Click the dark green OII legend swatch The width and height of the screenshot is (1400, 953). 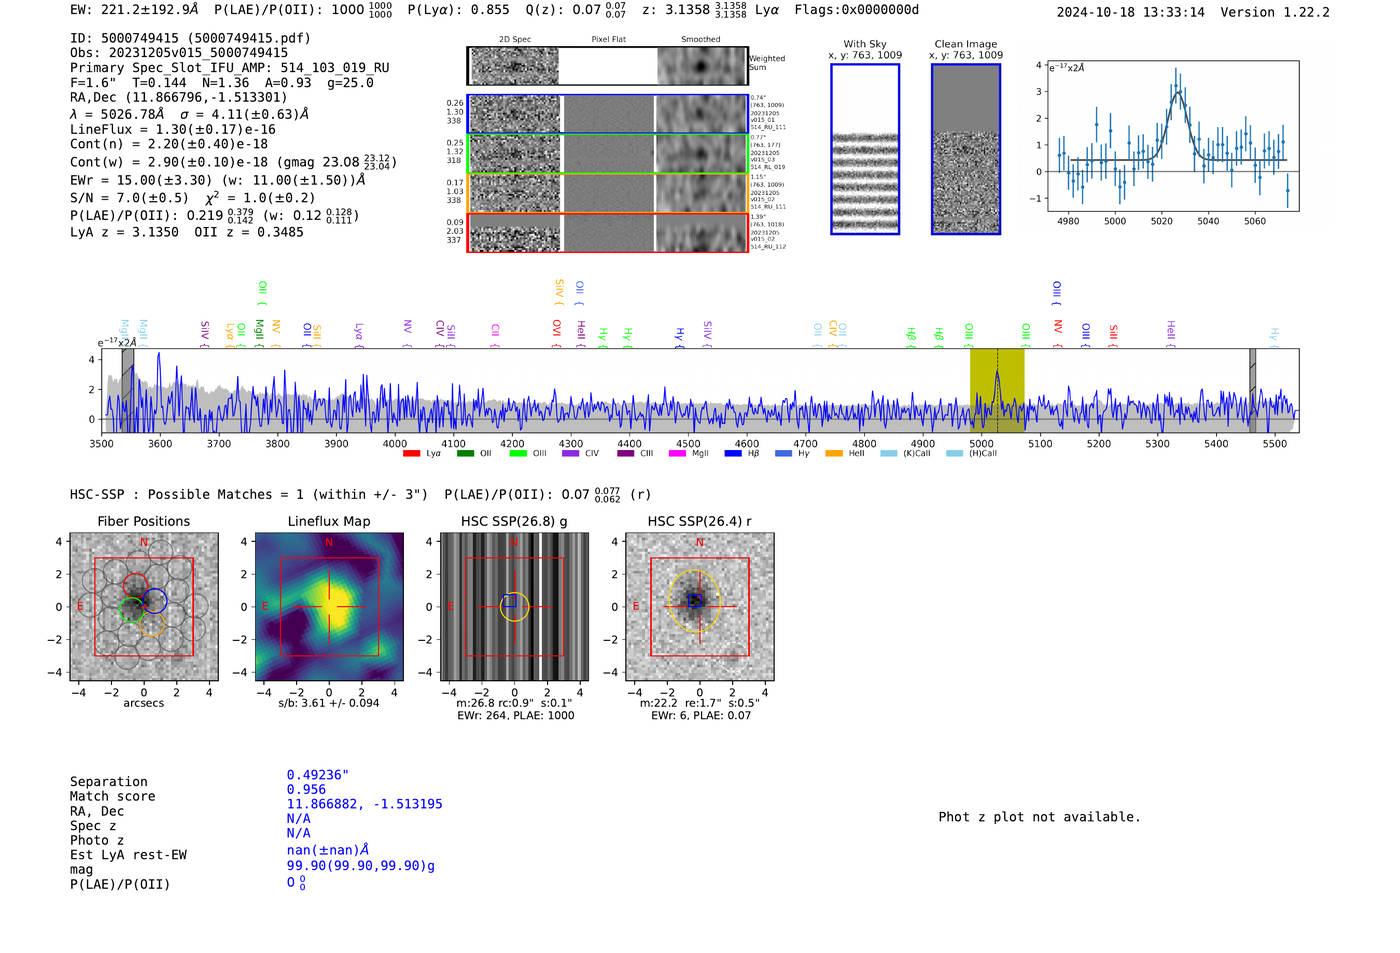click(465, 454)
